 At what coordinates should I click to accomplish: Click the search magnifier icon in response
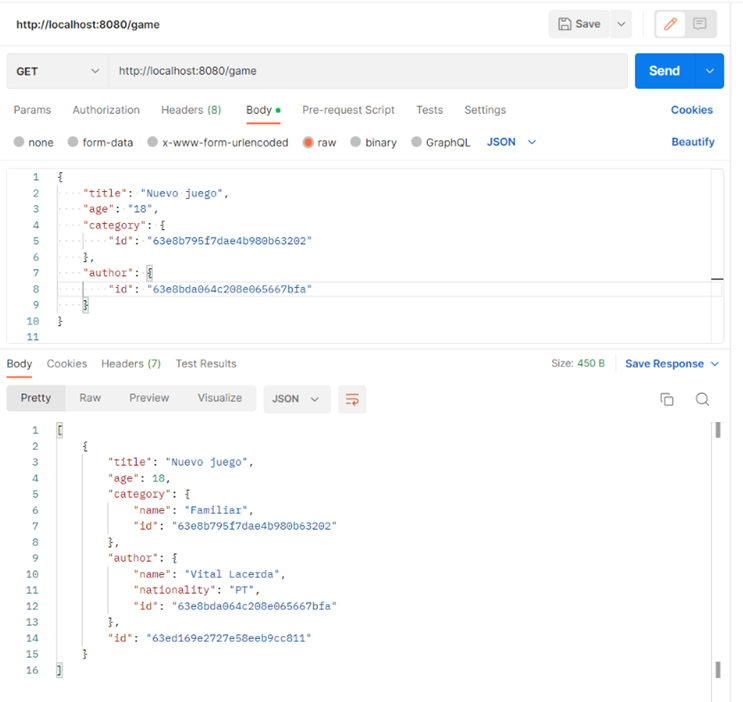(702, 399)
